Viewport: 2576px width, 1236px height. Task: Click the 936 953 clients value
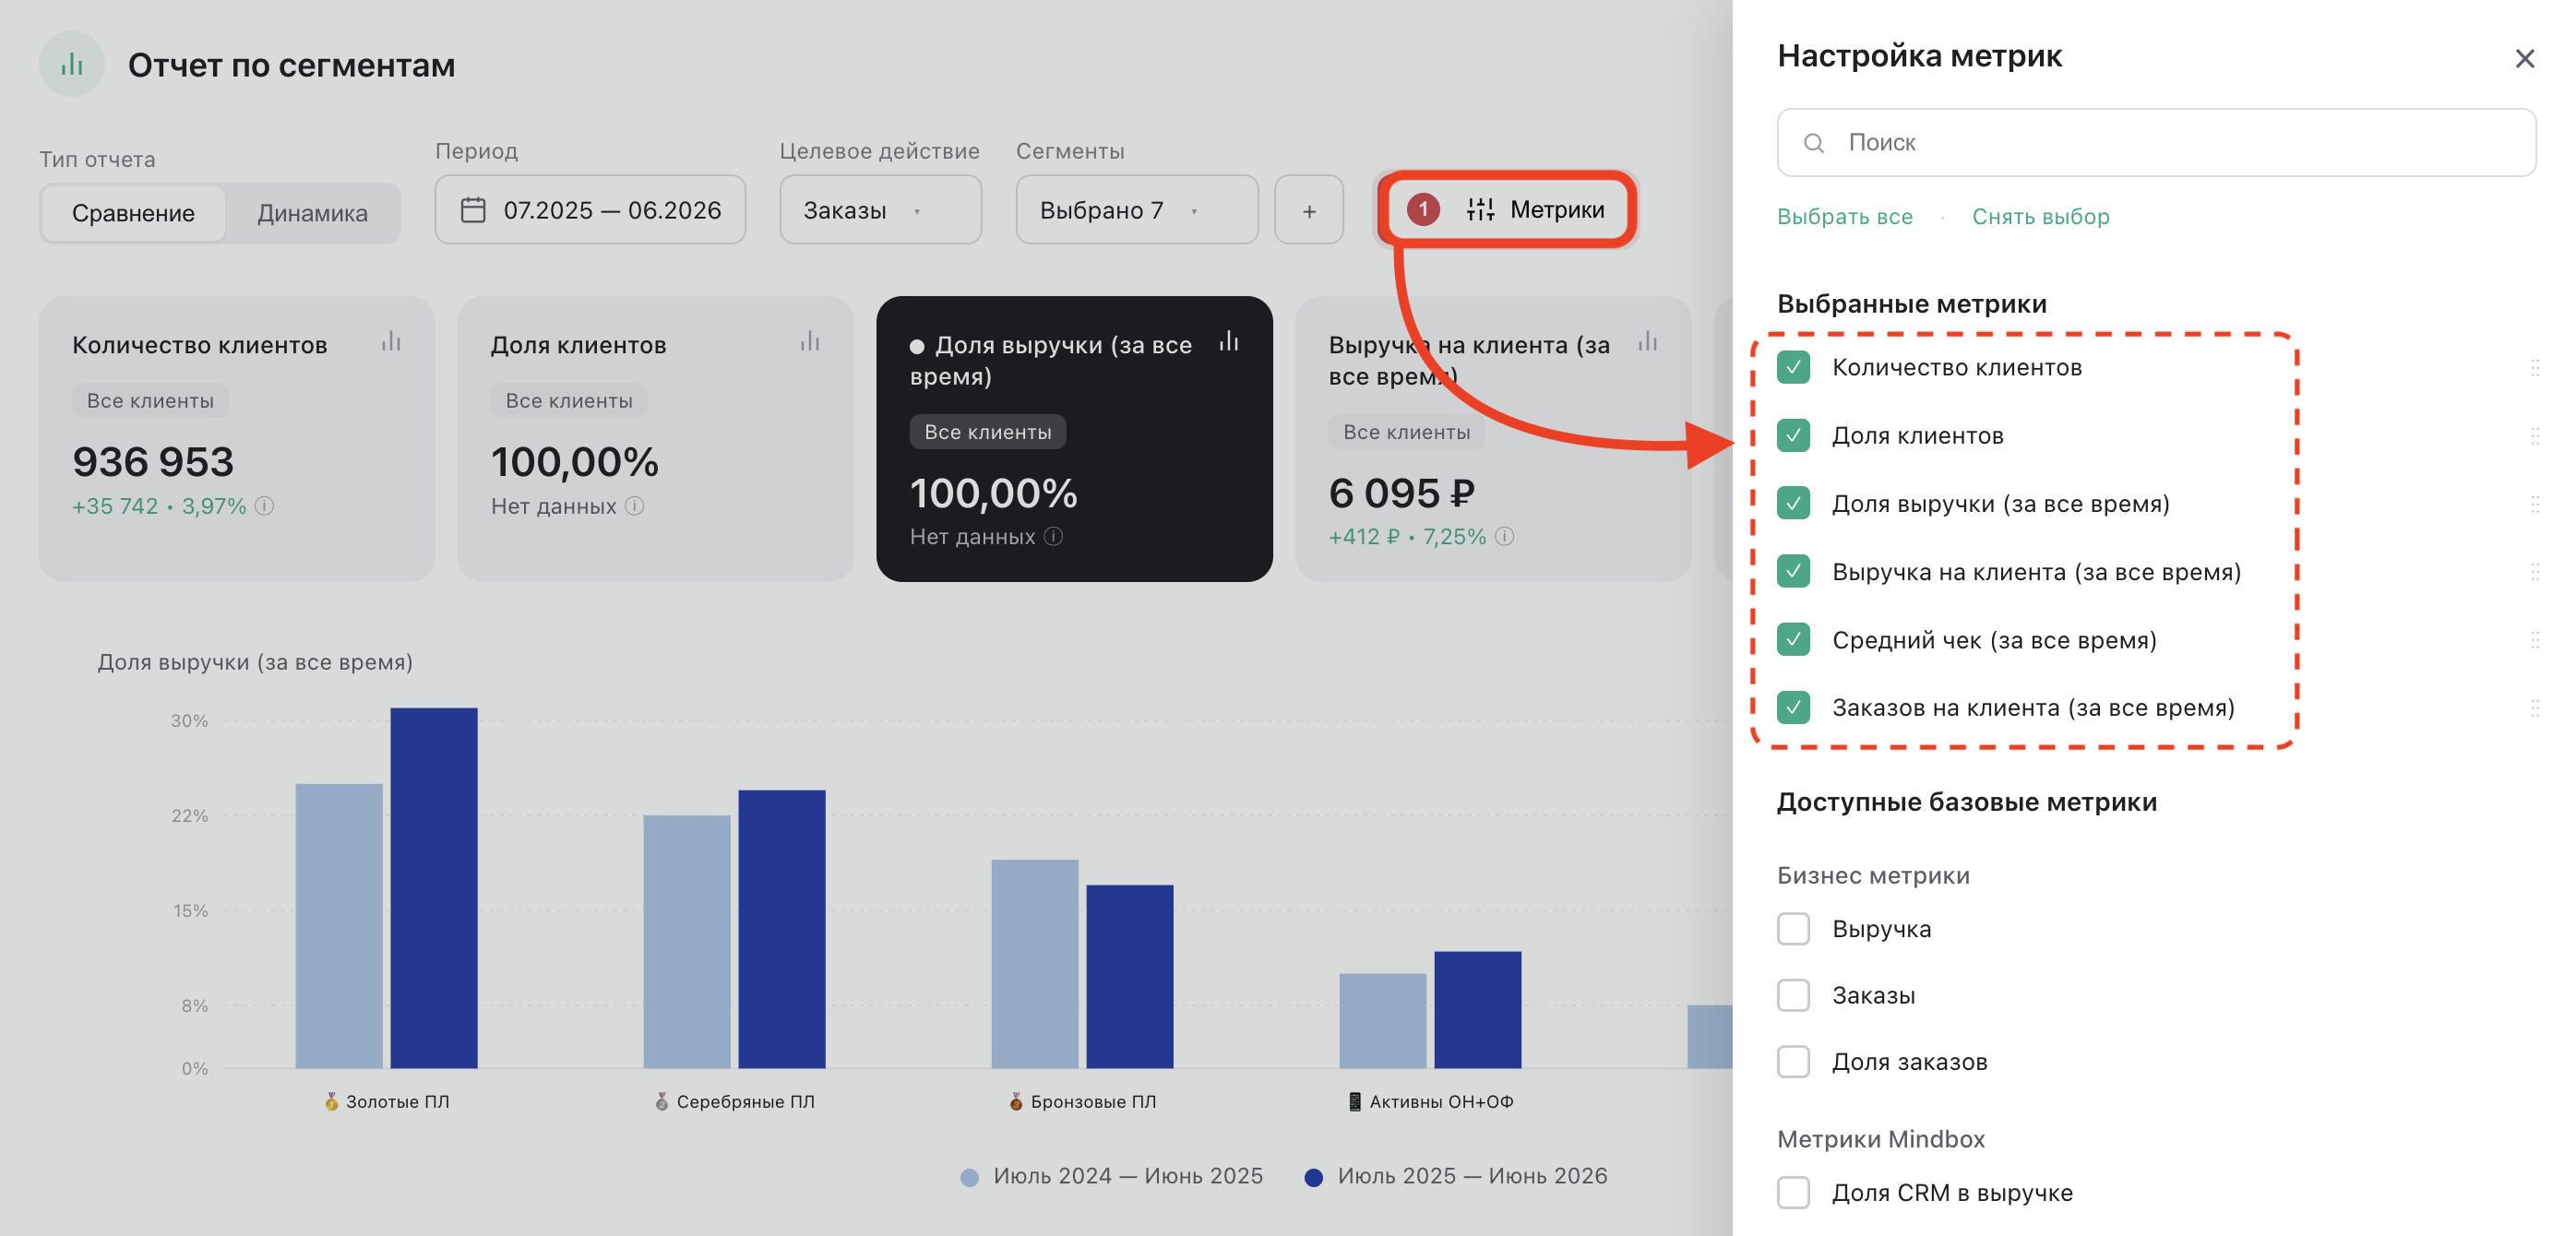pyautogui.click(x=153, y=462)
